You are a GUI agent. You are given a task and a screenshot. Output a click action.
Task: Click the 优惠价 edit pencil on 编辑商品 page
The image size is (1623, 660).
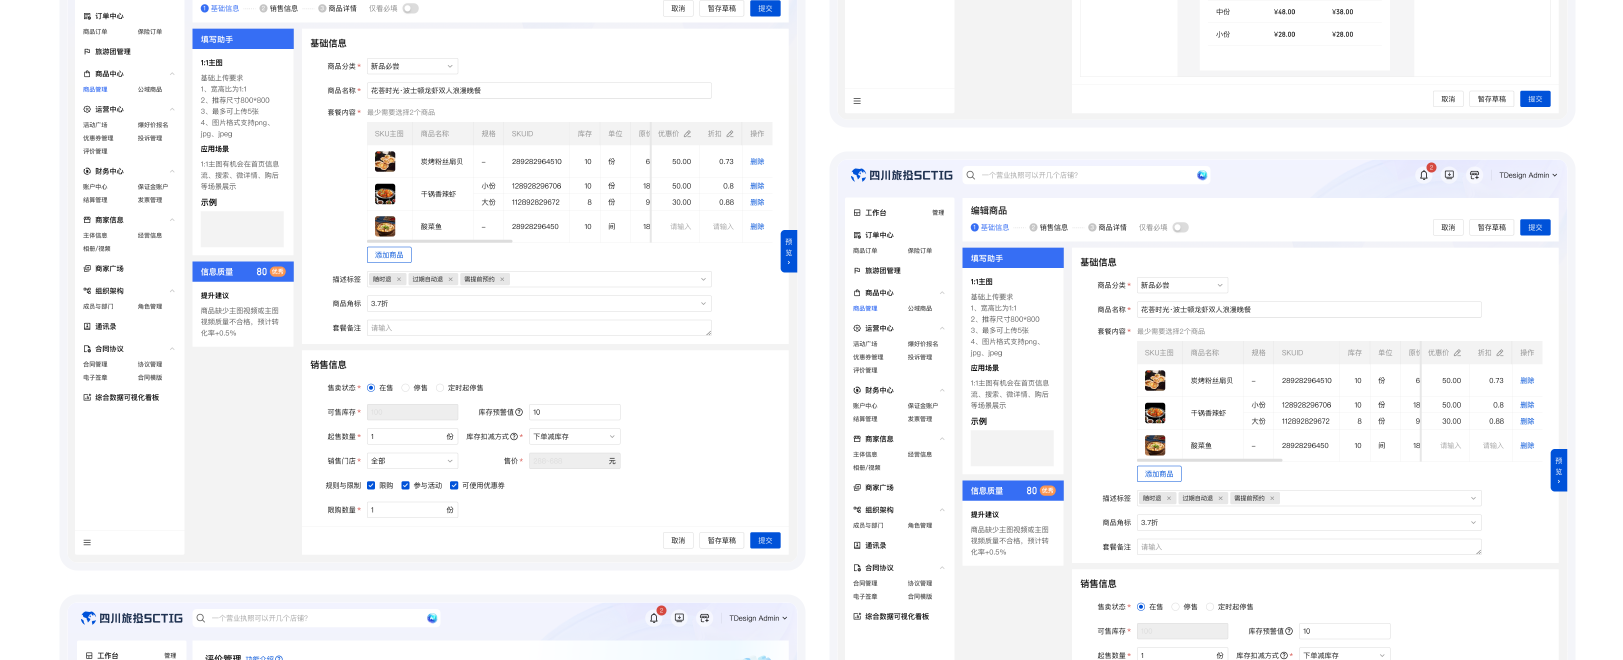pos(1457,353)
